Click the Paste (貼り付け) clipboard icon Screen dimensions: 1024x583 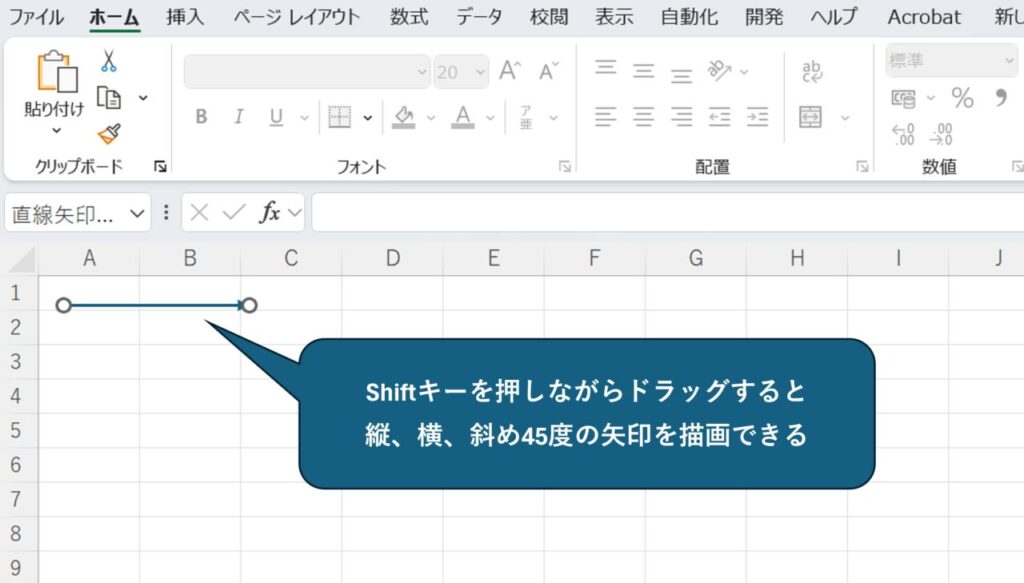pyautogui.click(x=57, y=72)
